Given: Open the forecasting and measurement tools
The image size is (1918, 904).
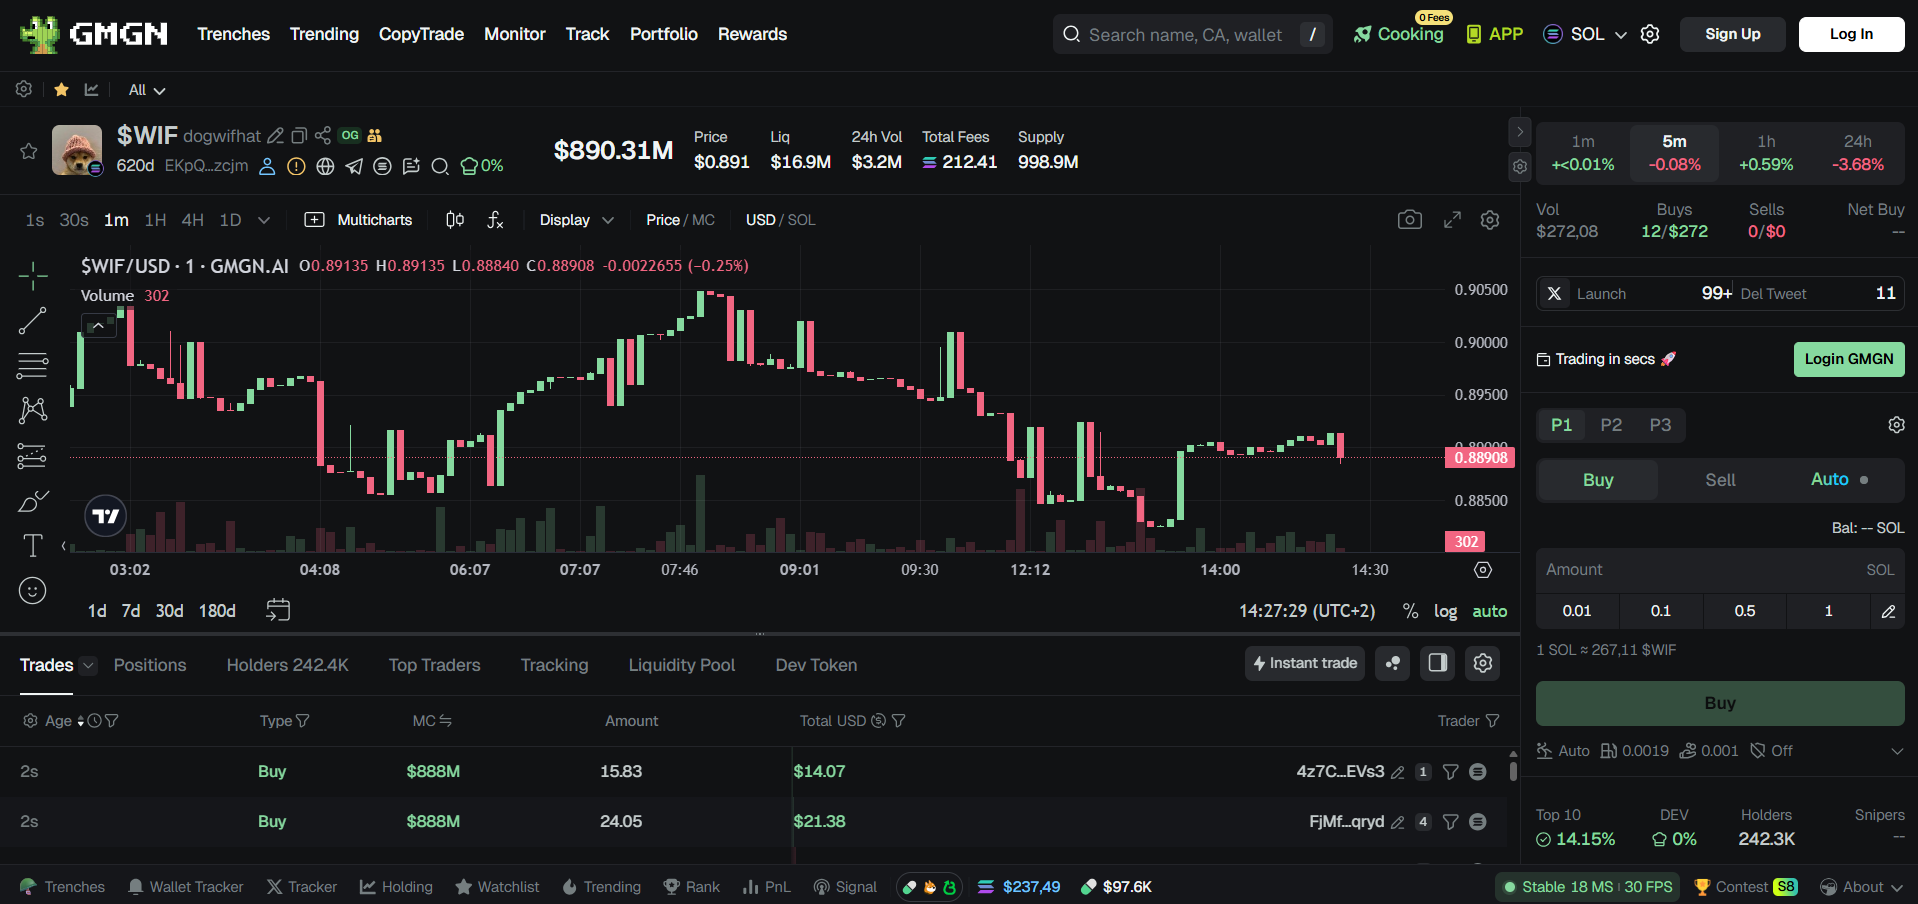Looking at the screenshot, I should (32, 456).
